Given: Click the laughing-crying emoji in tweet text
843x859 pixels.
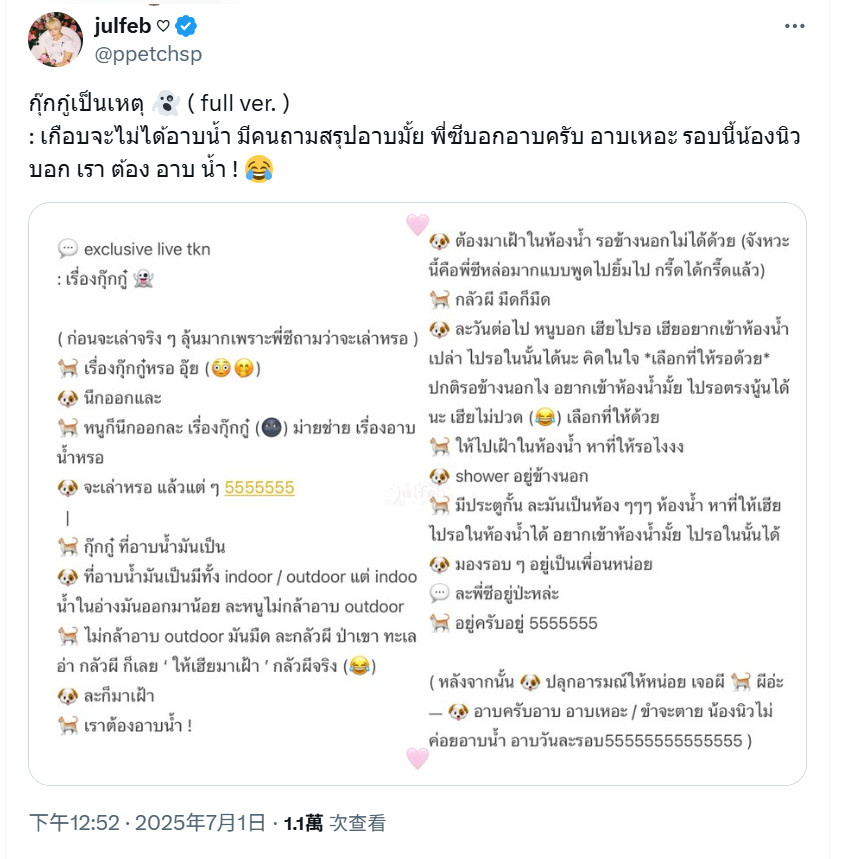Looking at the screenshot, I should 259,169.
